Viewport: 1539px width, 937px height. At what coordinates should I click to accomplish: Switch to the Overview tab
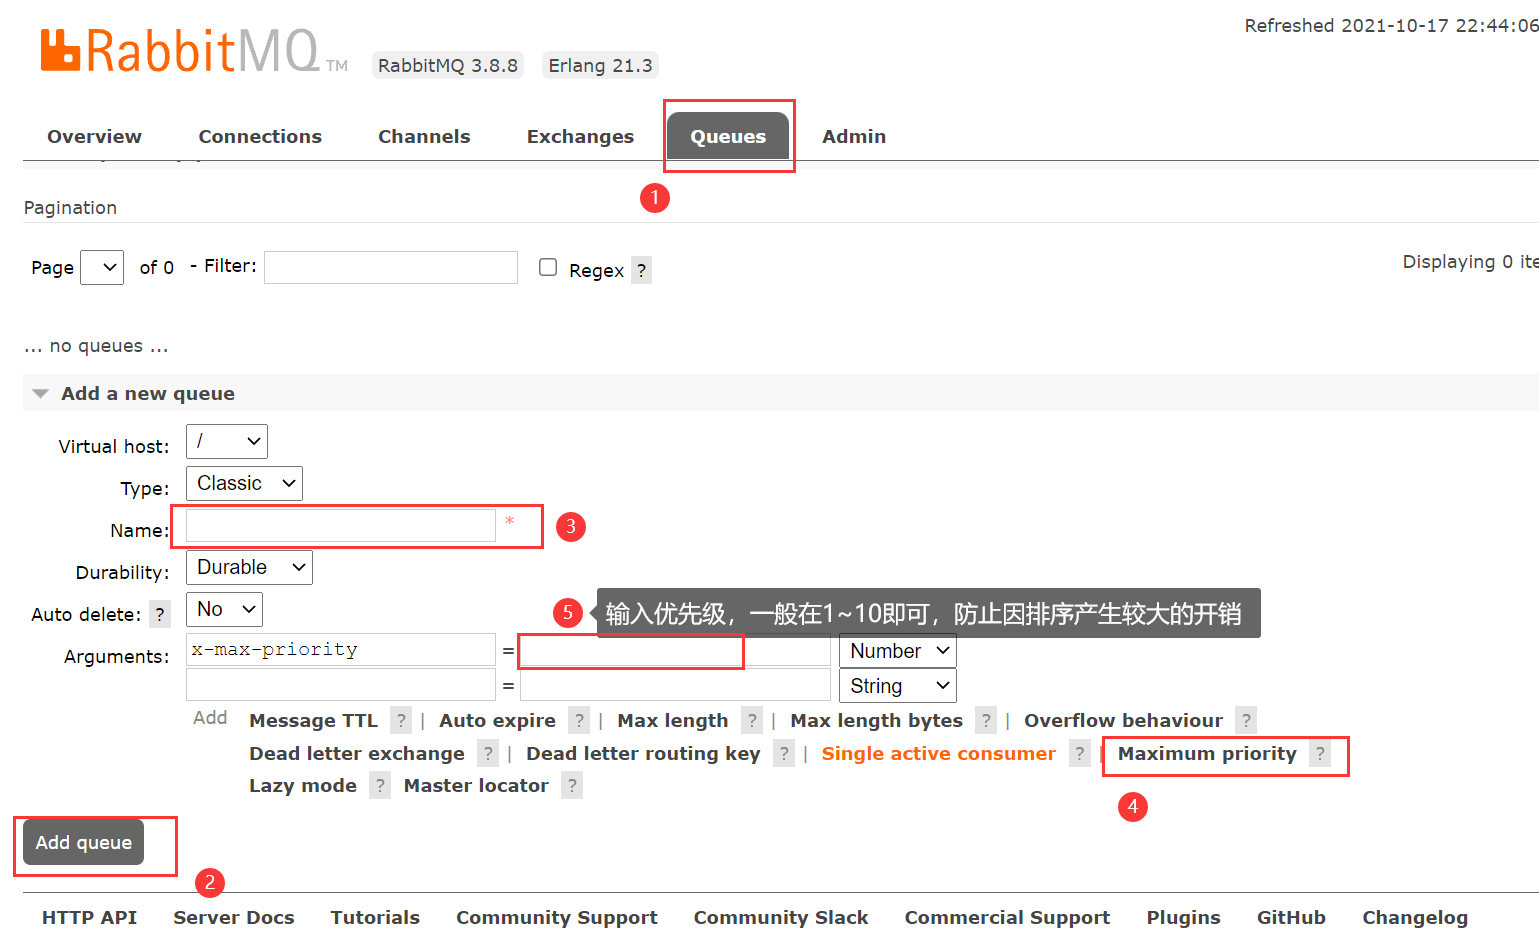94,136
